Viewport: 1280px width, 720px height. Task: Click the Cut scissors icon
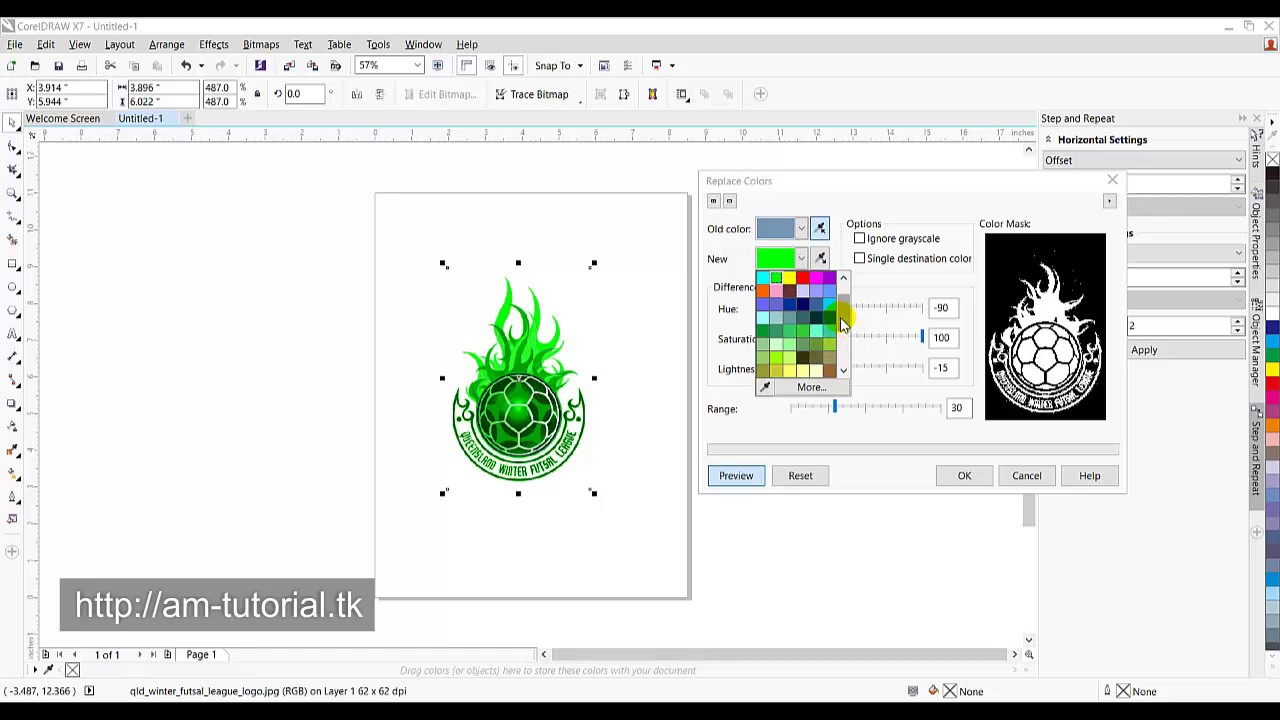point(110,66)
